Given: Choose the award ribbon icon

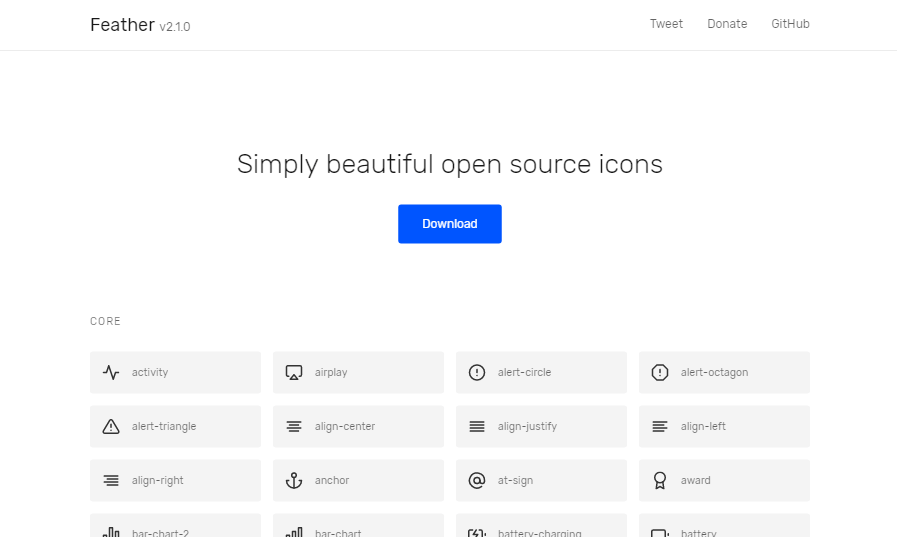Looking at the screenshot, I should tap(660, 480).
